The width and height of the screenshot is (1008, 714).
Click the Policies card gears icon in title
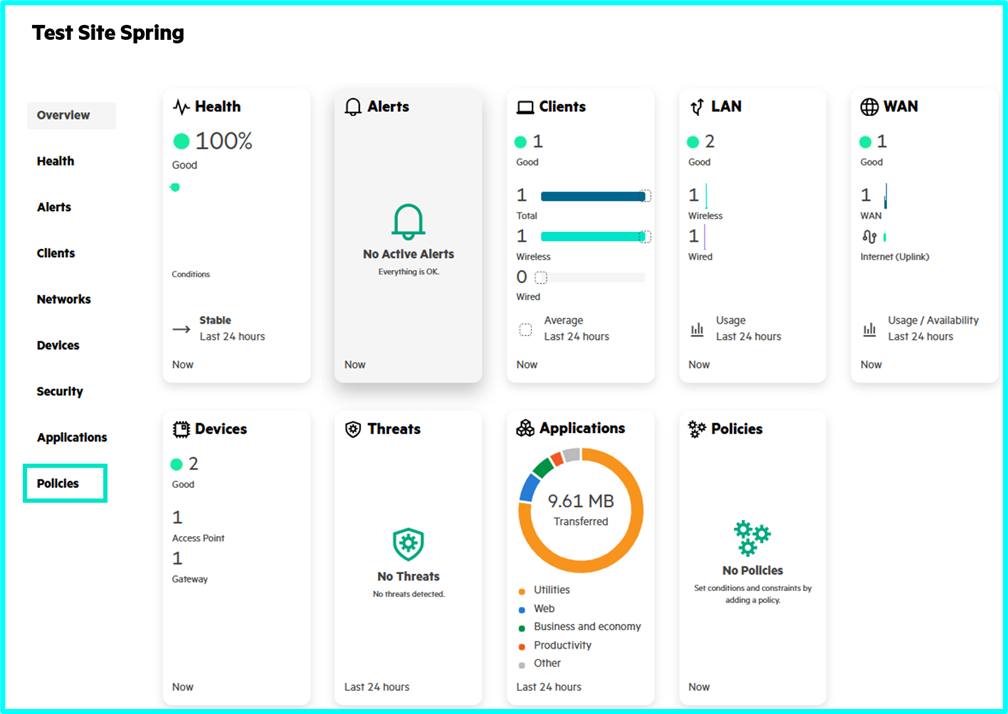click(x=697, y=429)
